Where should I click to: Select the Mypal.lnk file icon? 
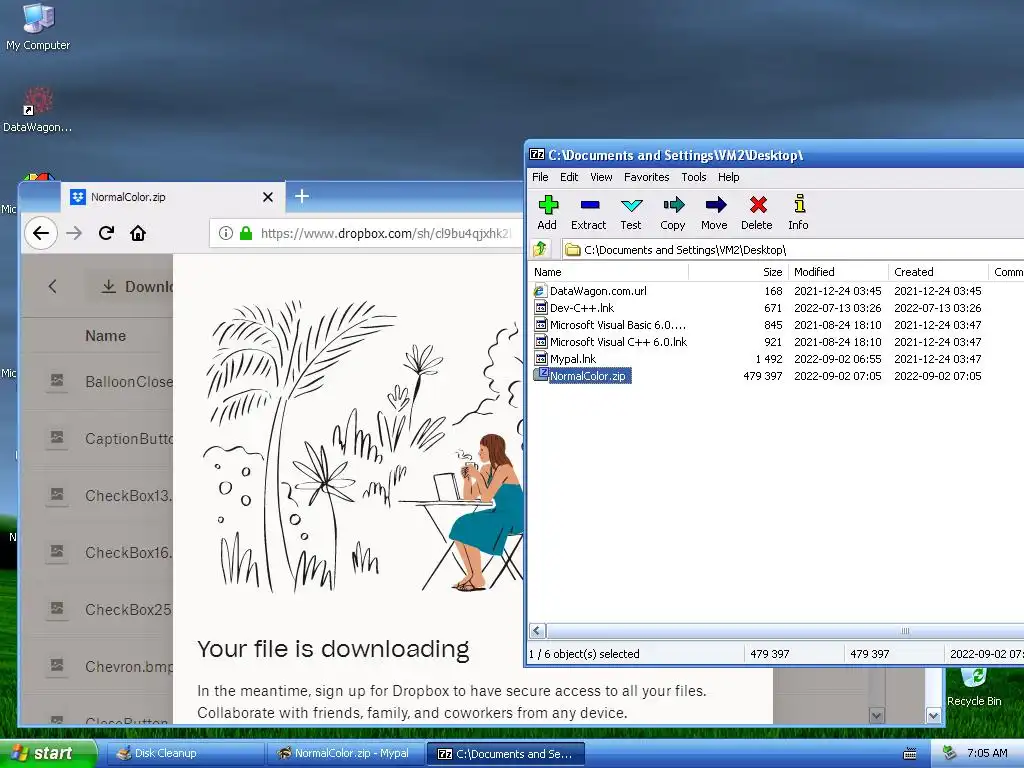[540, 359]
